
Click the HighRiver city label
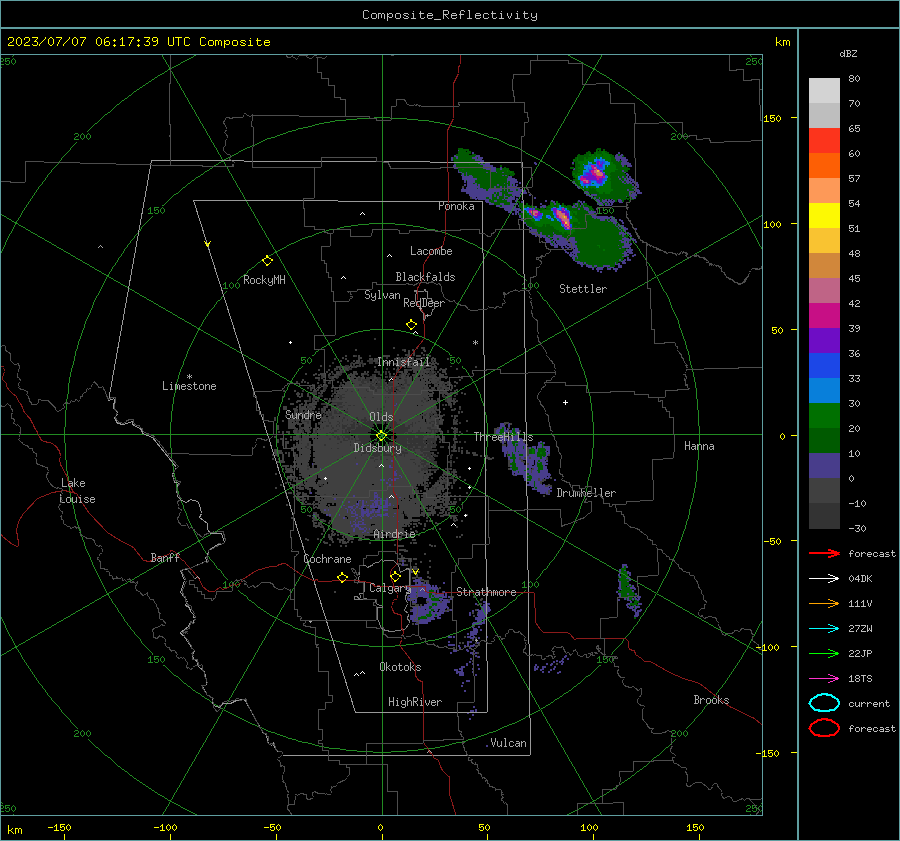point(415,702)
